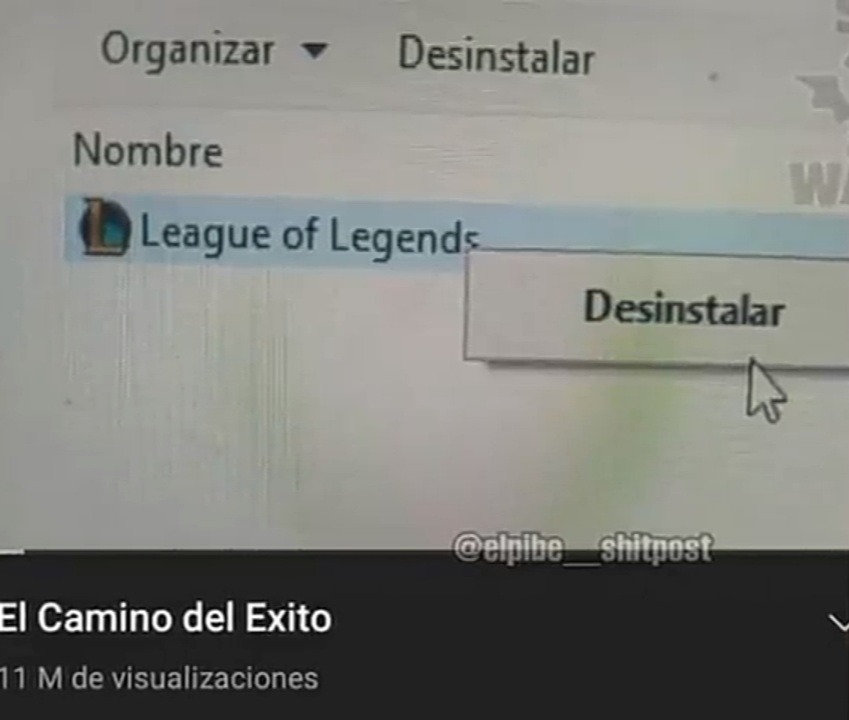
Task: Click the toolbar gap between Organizar and Desinstalar
Action: pyautogui.click(x=363, y=53)
